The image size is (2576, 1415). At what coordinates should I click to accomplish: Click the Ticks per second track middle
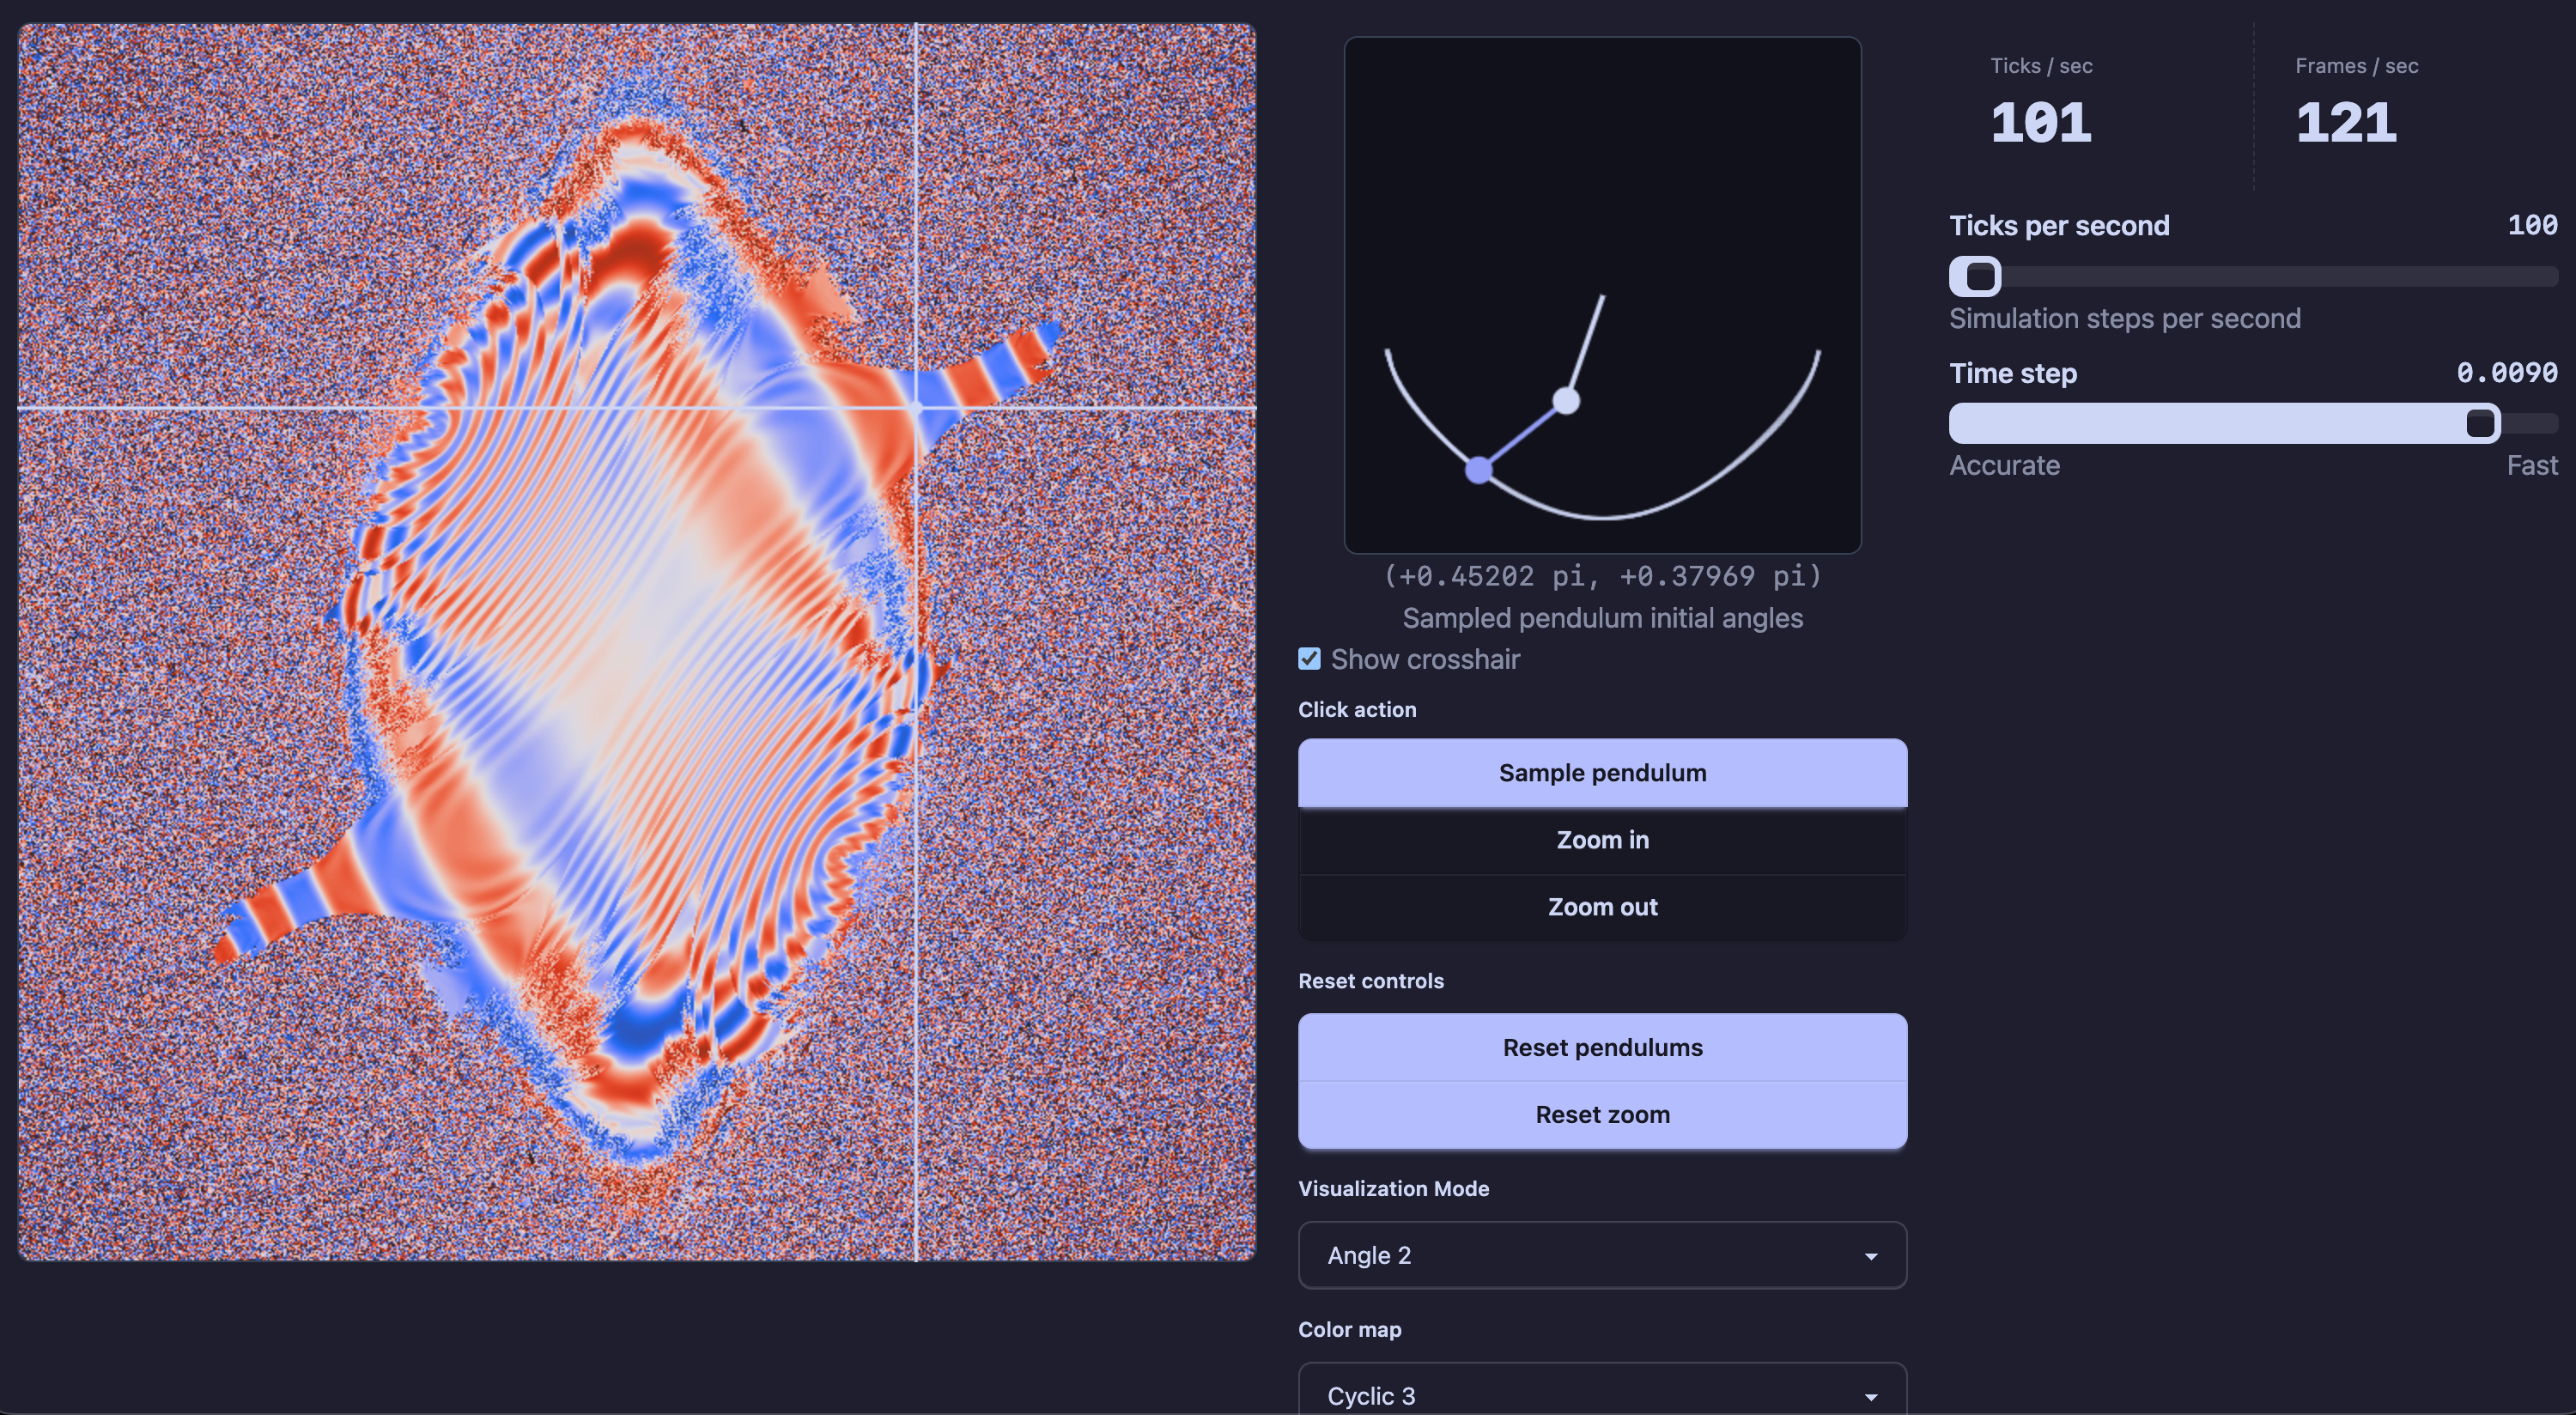coord(2254,277)
